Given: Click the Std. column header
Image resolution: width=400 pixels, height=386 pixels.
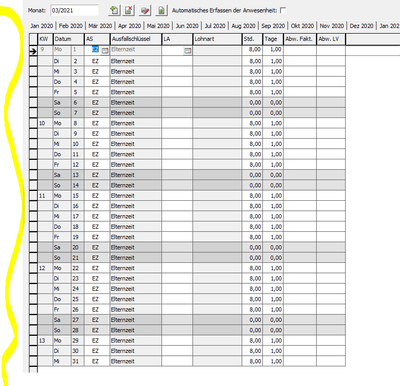Looking at the screenshot, I should pyautogui.click(x=252, y=39).
